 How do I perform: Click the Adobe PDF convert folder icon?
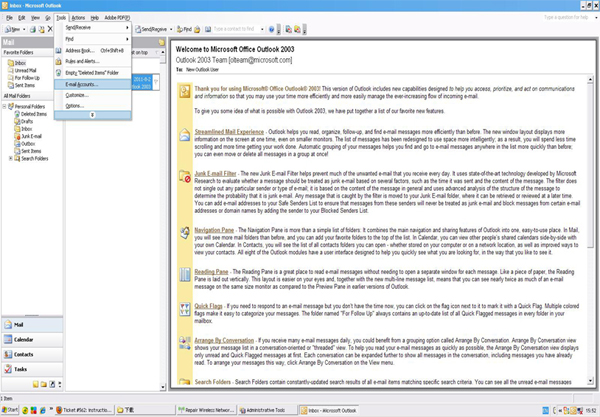click(x=297, y=29)
